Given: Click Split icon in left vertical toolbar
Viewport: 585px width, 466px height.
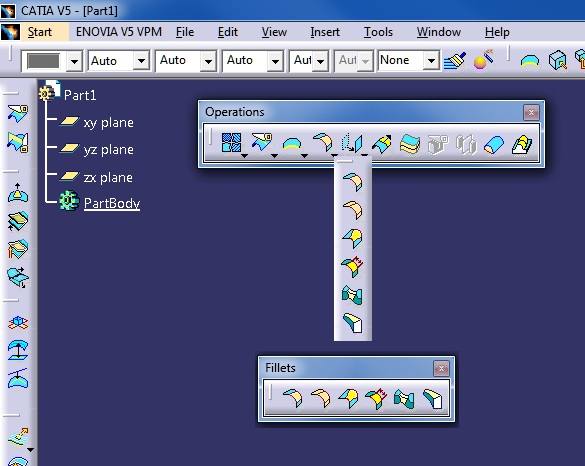Looking at the screenshot, I should [18, 113].
